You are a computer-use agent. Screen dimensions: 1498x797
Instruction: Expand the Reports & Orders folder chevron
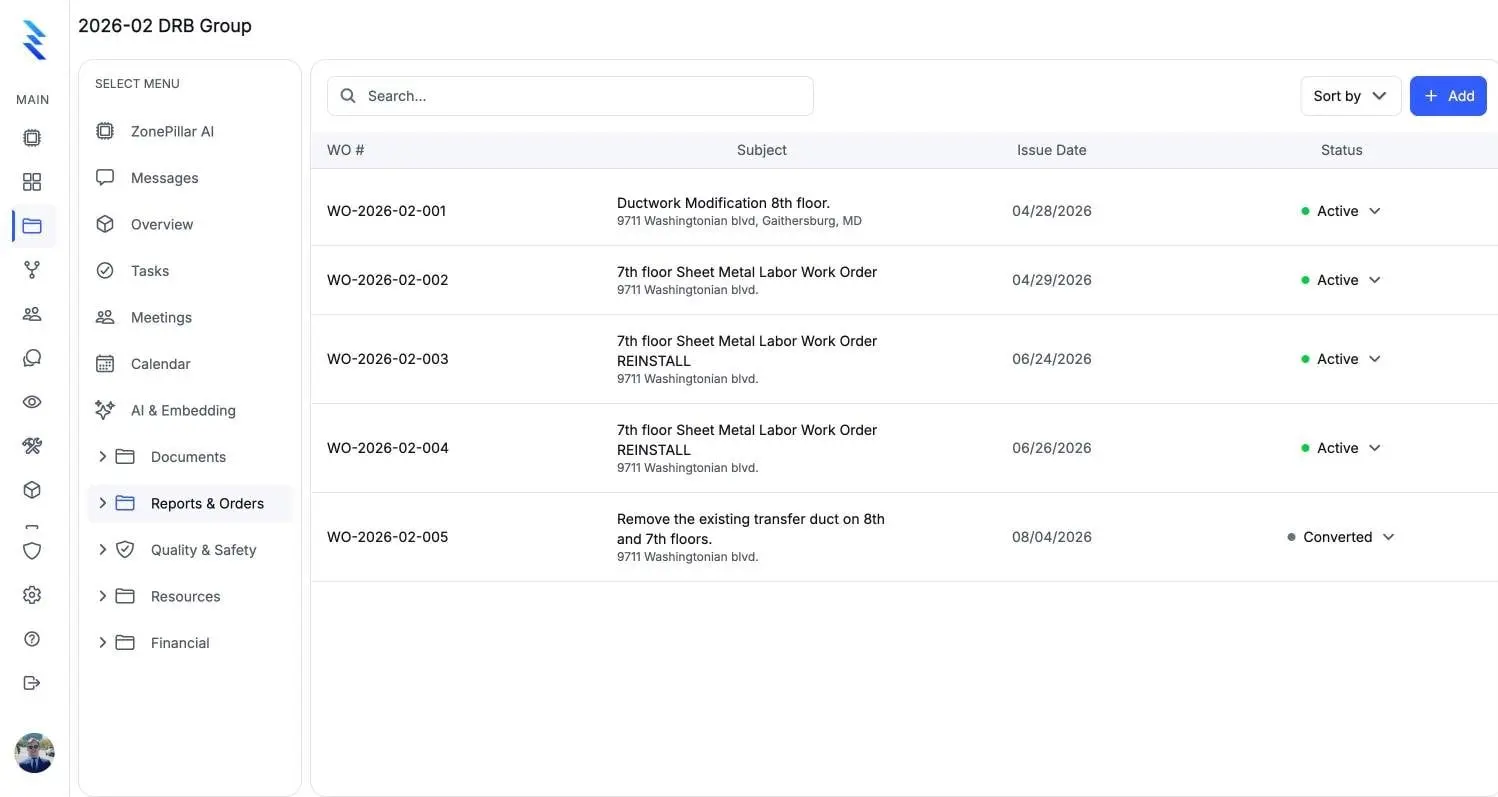[x=102, y=503]
